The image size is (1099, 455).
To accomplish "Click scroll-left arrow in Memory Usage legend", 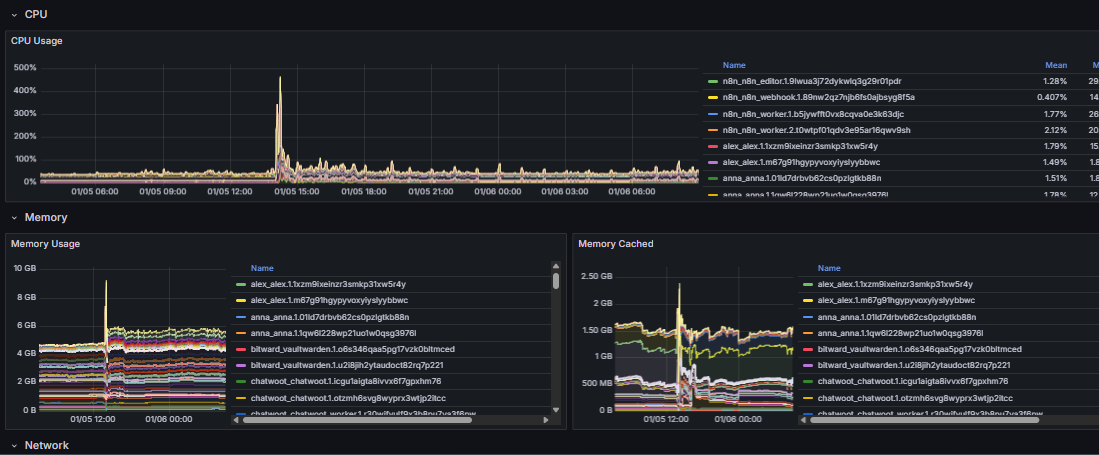I will (x=236, y=420).
